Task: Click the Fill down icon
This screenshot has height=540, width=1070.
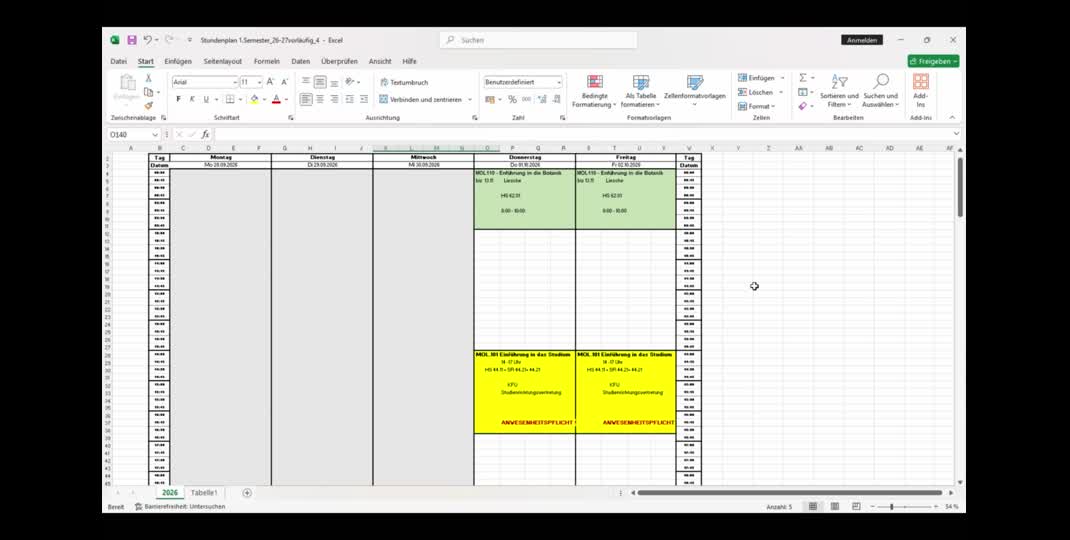Action: point(802,92)
